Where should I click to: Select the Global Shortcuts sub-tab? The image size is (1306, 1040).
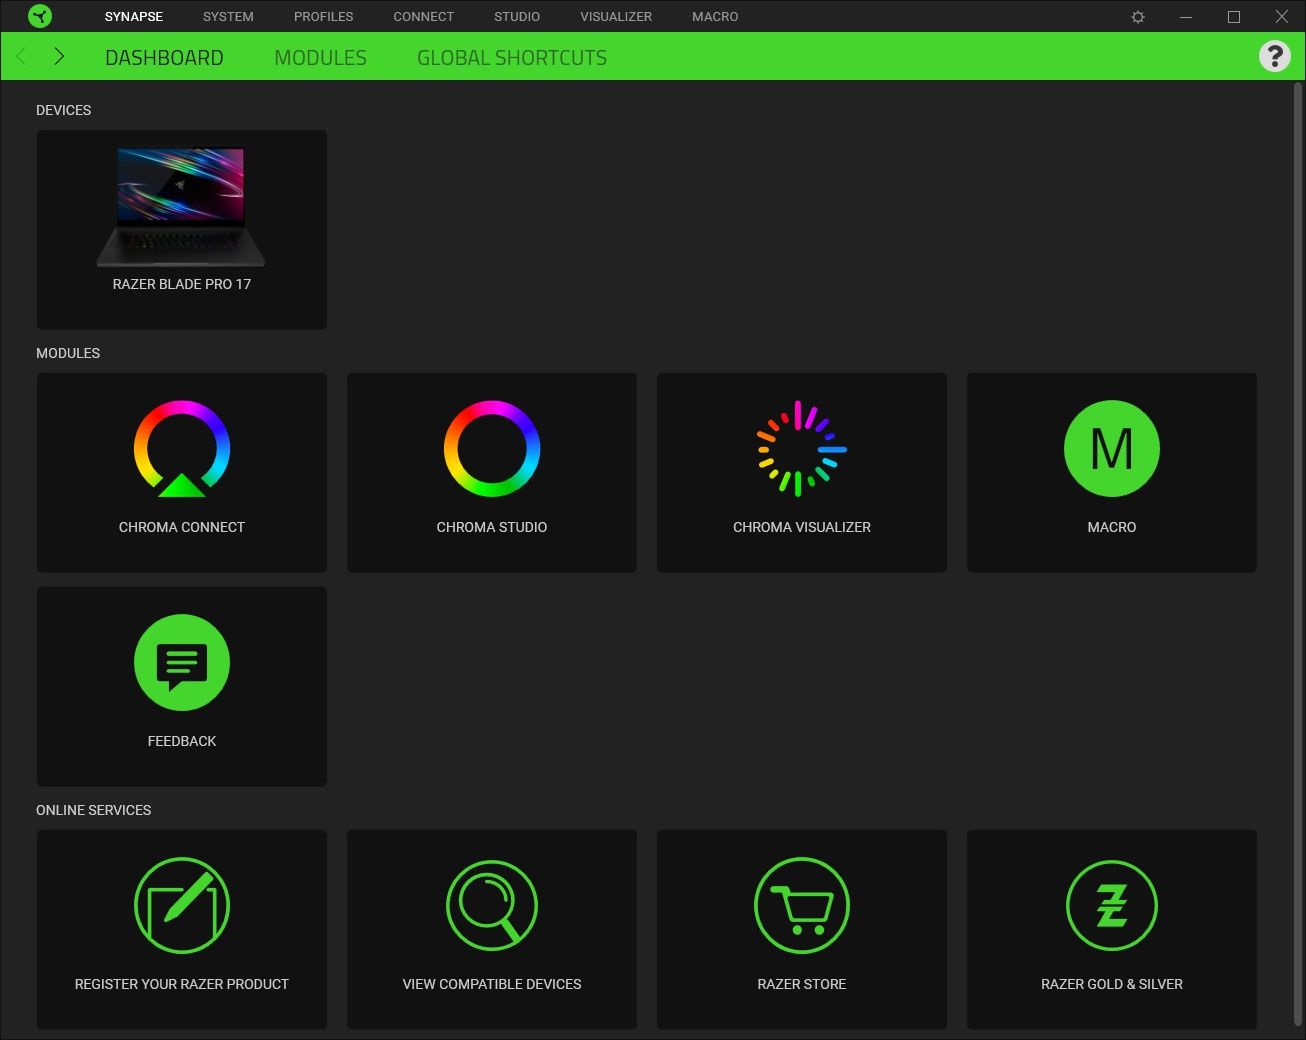pyautogui.click(x=512, y=58)
